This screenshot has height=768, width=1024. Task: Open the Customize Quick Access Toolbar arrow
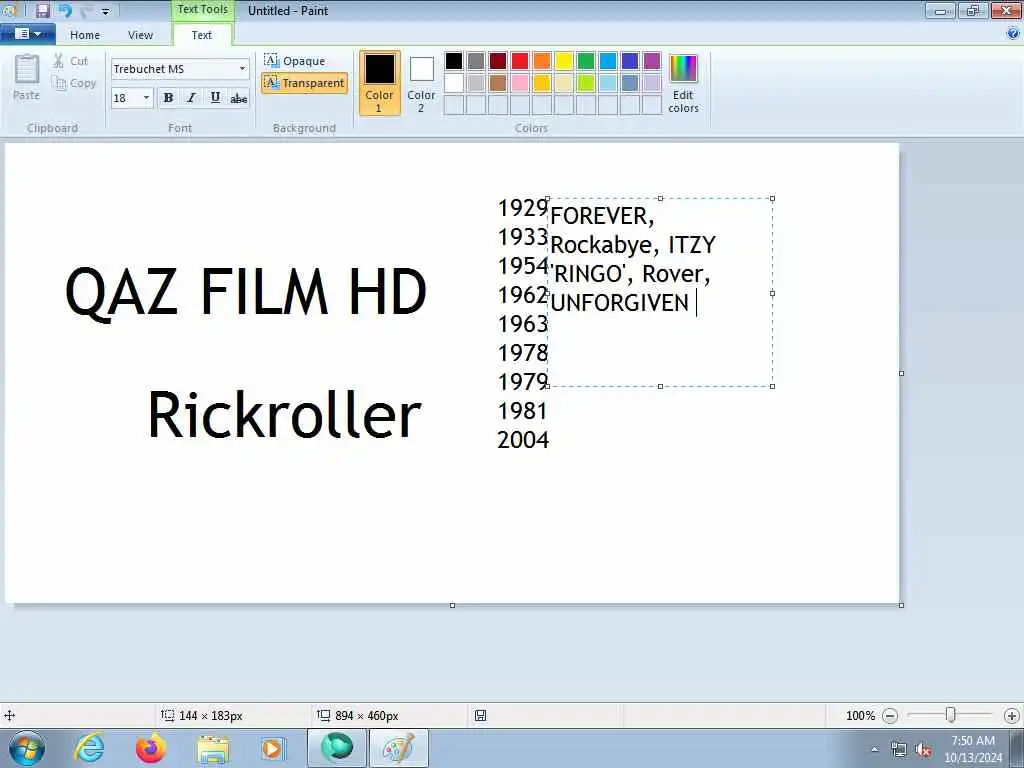click(106, 12)
